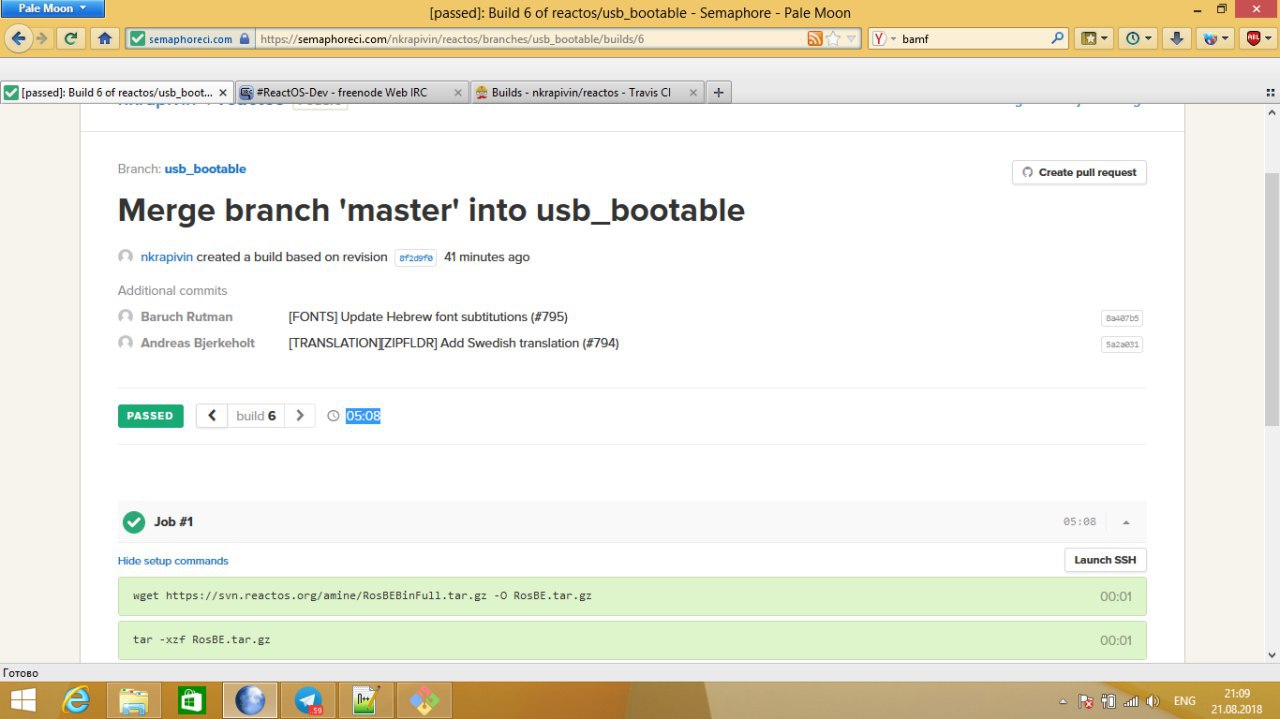
Task: Go back with the browser Back arrow
Action: (x=18, y=39)
